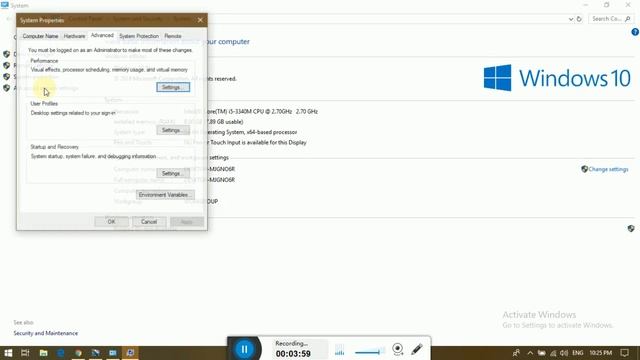Open Startup and Recovery Settings button
Image resolution: width=640 pixels, height=360 pixels.
point(173,173)
